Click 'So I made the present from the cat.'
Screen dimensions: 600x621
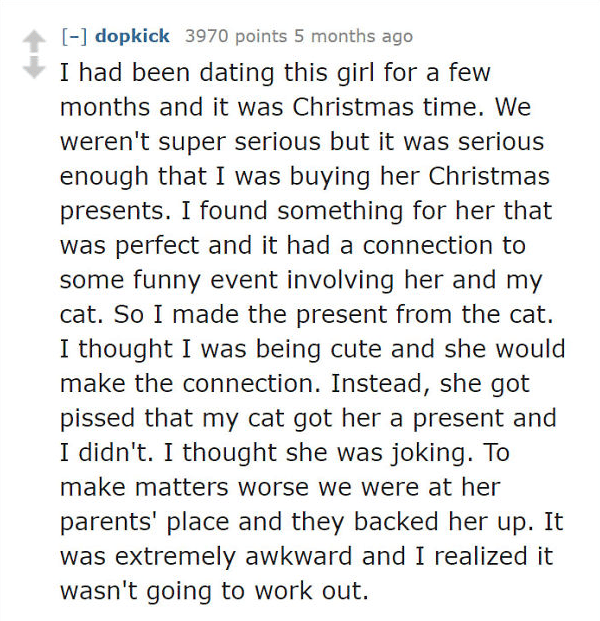[333, 314]
